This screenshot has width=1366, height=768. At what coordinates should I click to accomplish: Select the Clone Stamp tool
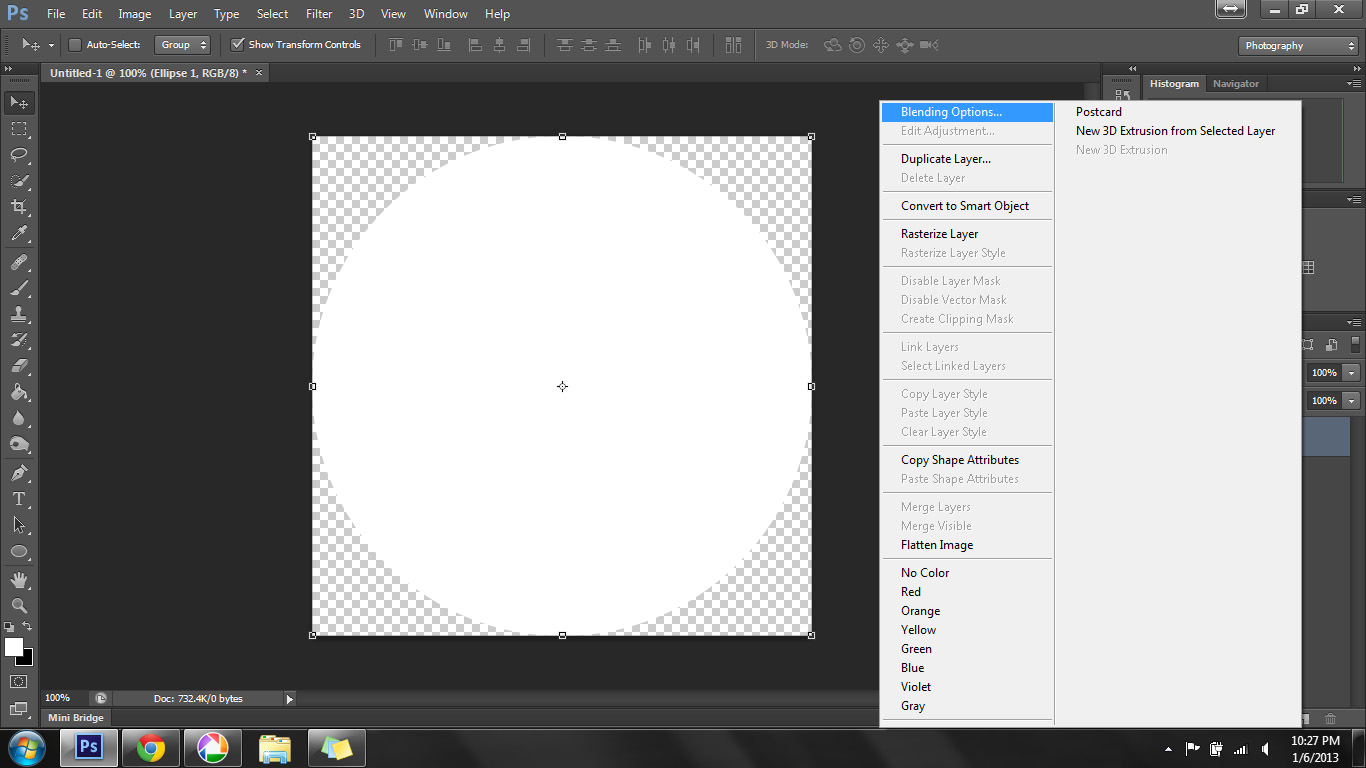[19, 314]
